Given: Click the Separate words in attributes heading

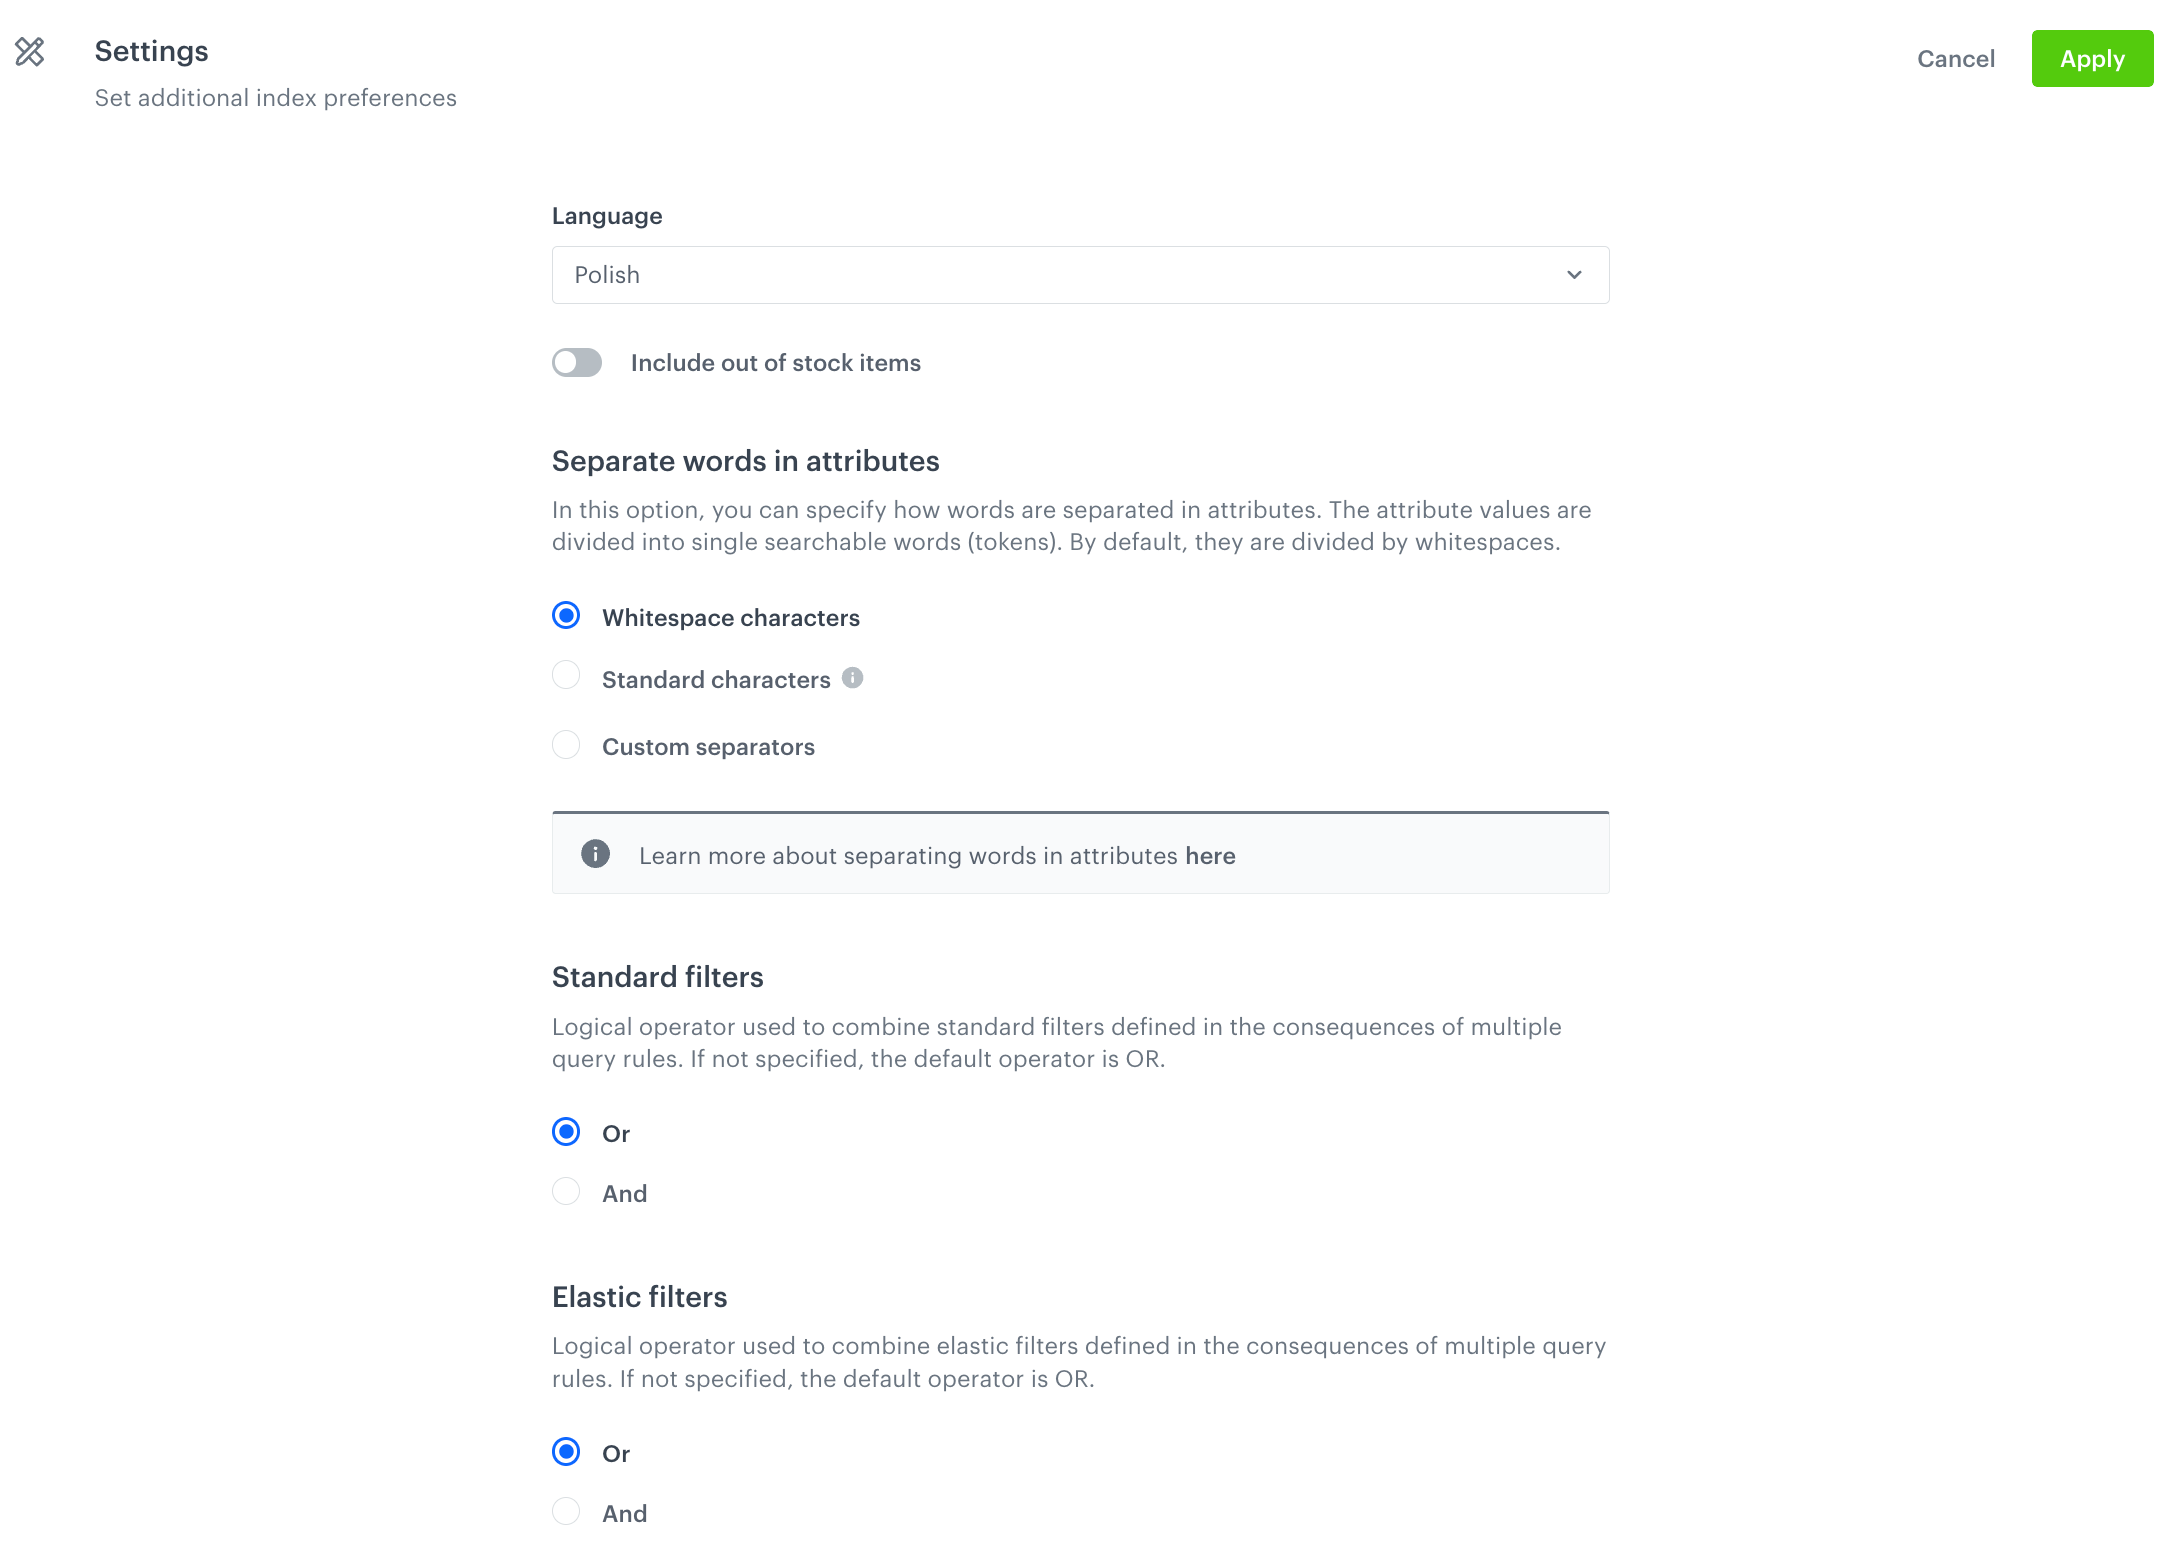Looking at the screenshot, I should click(745, 460).
